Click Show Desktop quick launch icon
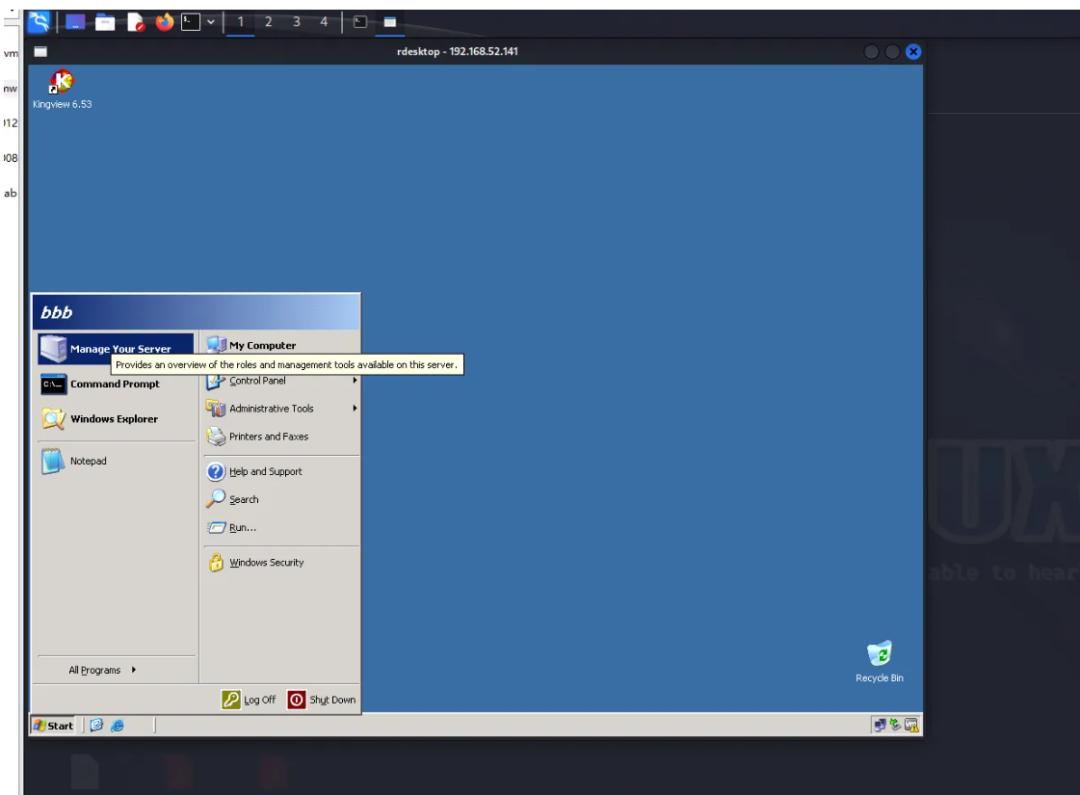 [x=96, y=725]
